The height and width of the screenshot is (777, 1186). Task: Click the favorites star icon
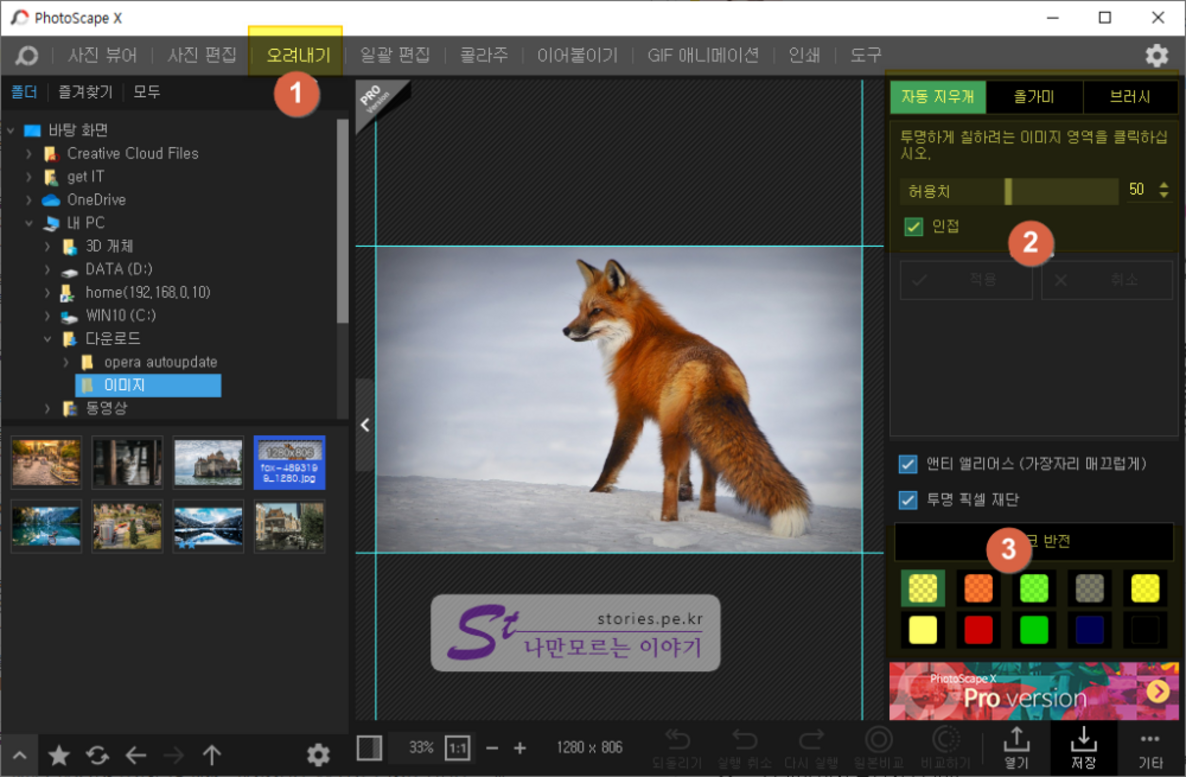(59, 756)
